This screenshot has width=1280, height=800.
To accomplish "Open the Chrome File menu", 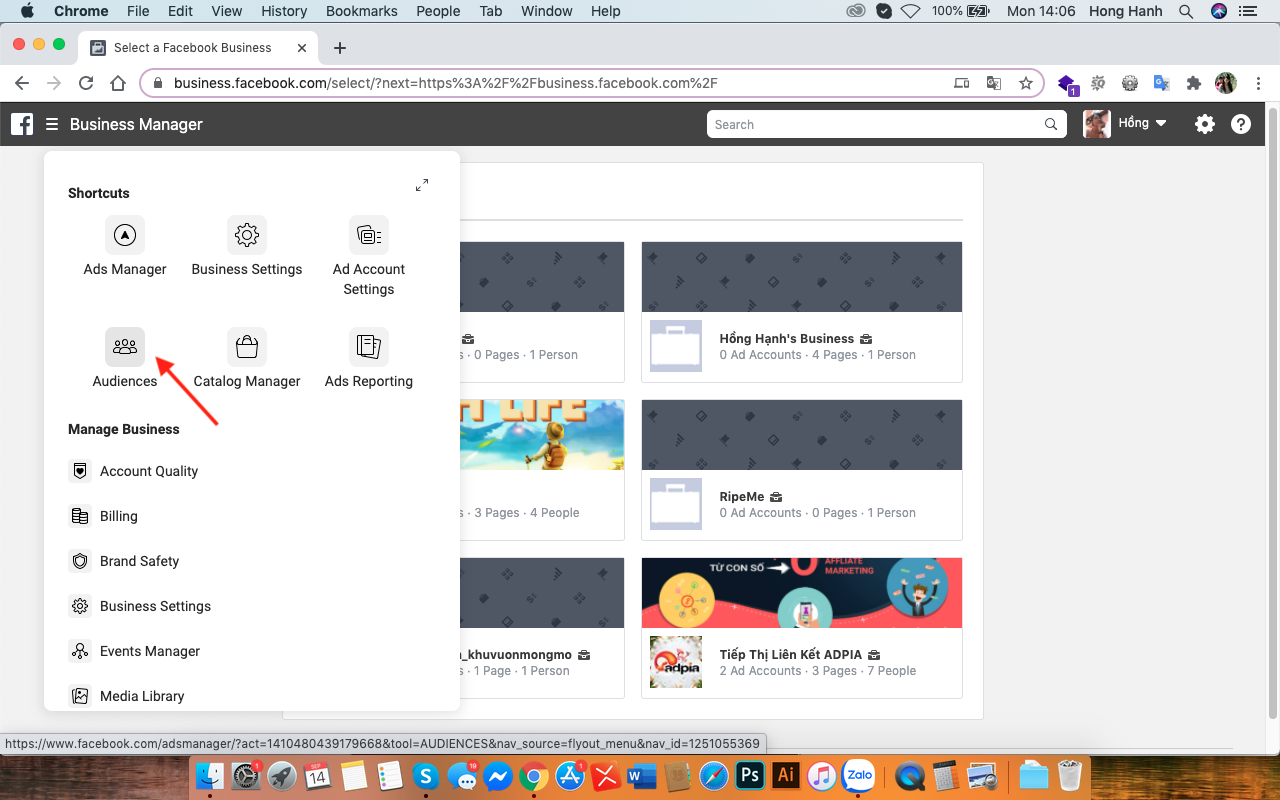I will click(x=138, y=11).
